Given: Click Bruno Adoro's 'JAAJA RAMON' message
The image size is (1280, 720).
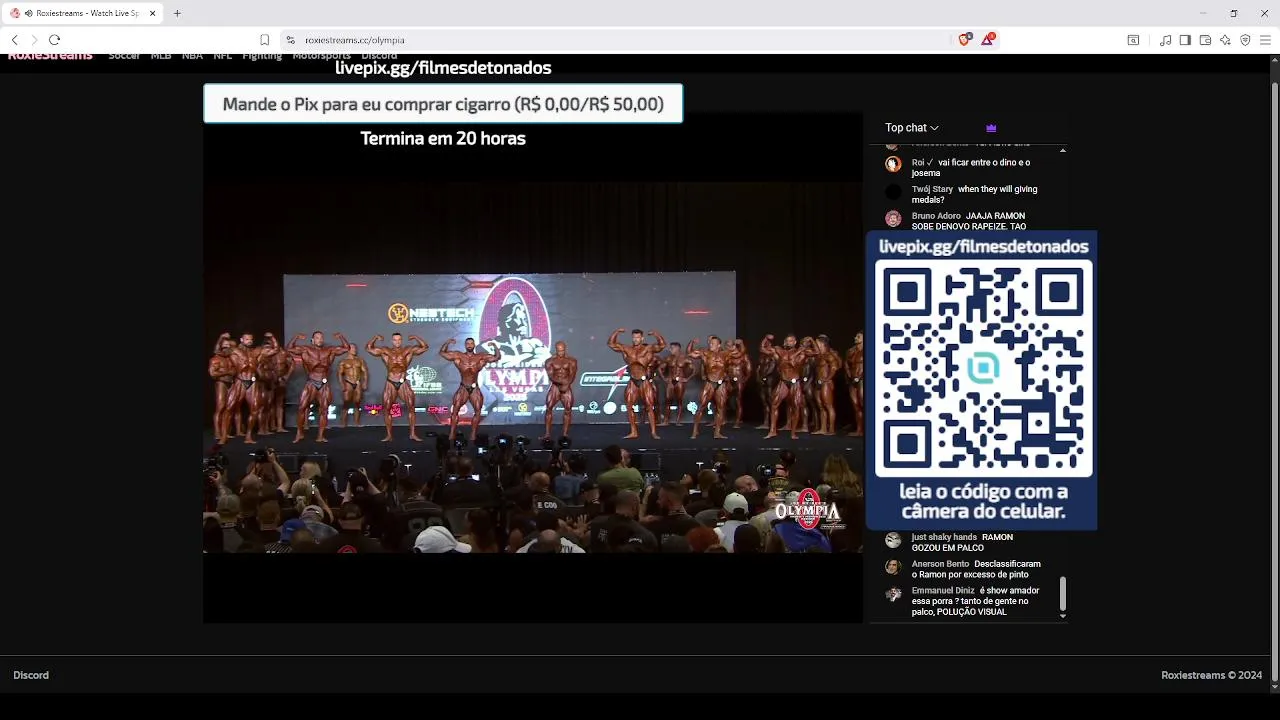Looking at the screenshot, I should 968,221.
